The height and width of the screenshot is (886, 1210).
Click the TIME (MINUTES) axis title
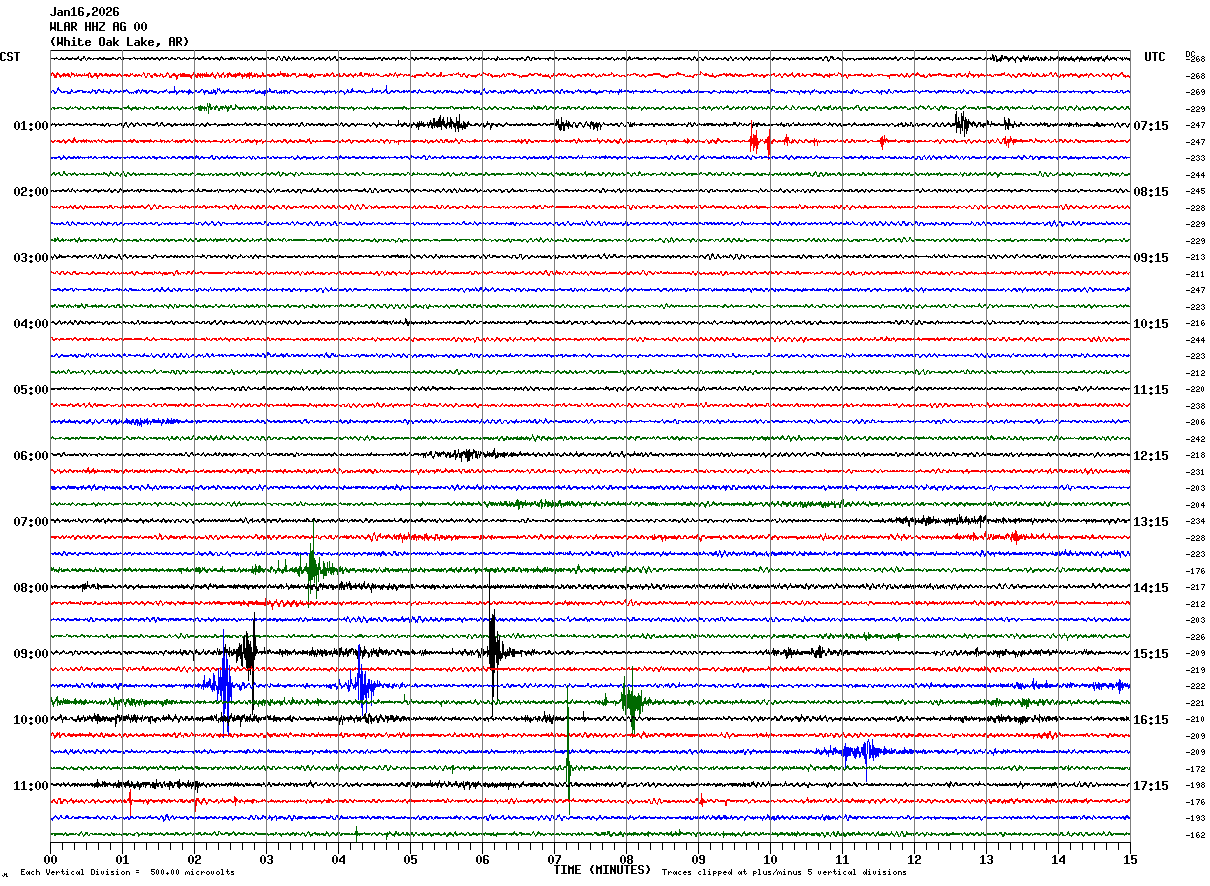click(602, 870)
